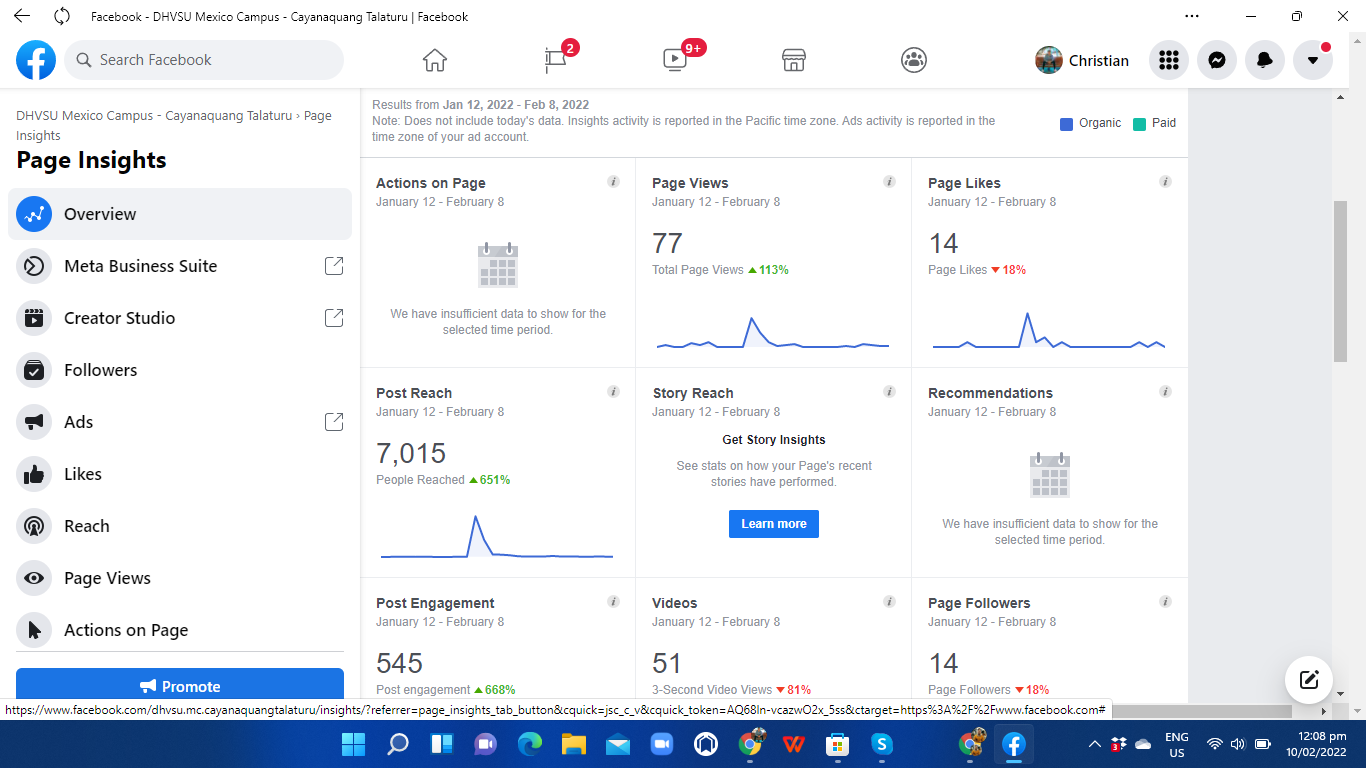This screenshot has height=768, width=1366.
Task: Show hidden system tray icons
Action: coord(1095,744)
